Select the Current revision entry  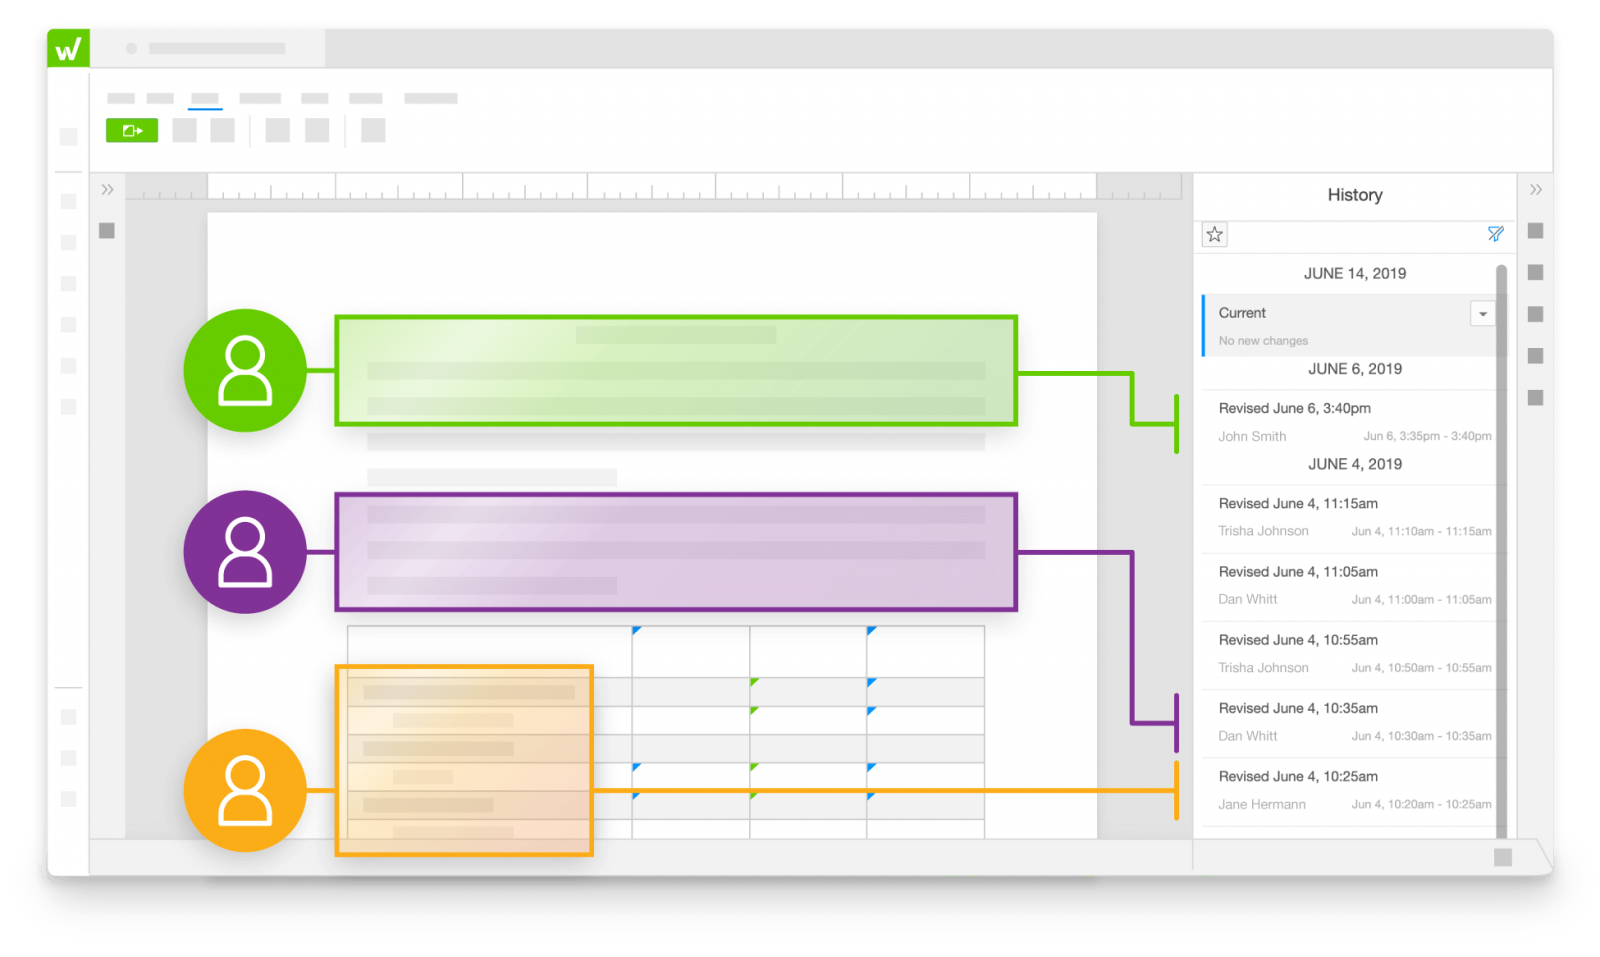1349,325
